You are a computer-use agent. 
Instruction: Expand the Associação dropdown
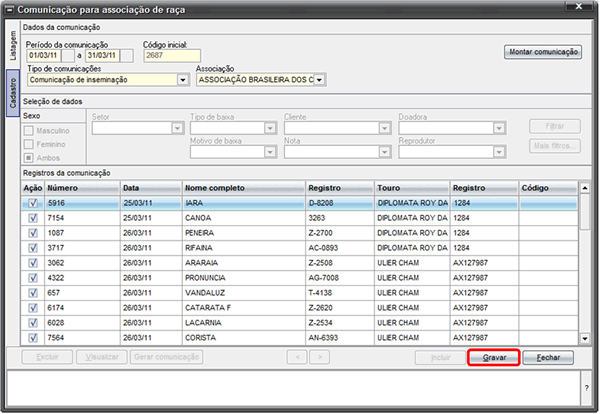coord(320,80)
